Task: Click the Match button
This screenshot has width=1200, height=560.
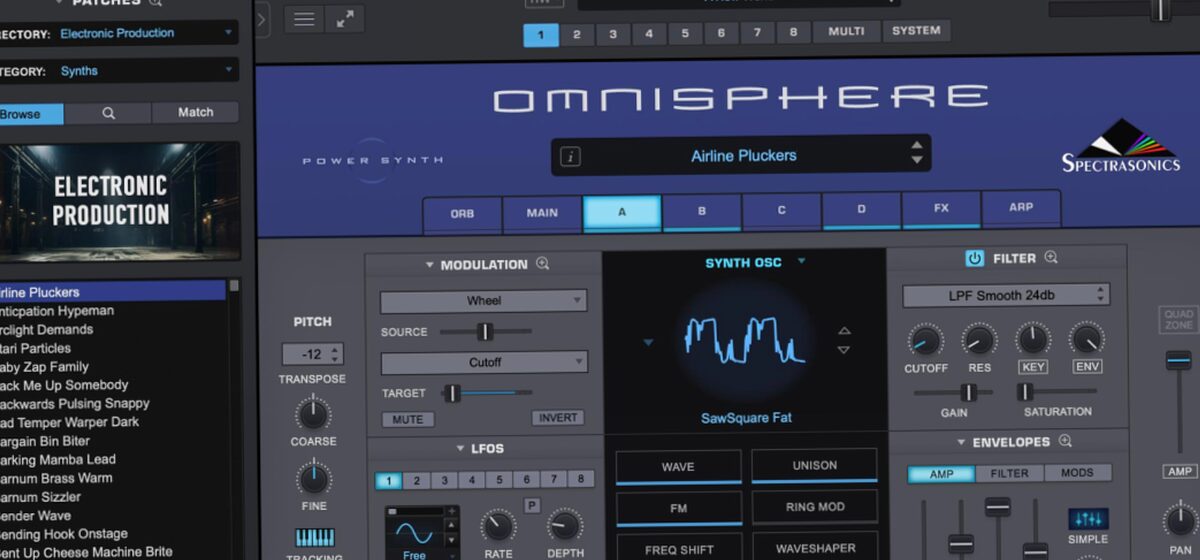Action: (195, 112)
